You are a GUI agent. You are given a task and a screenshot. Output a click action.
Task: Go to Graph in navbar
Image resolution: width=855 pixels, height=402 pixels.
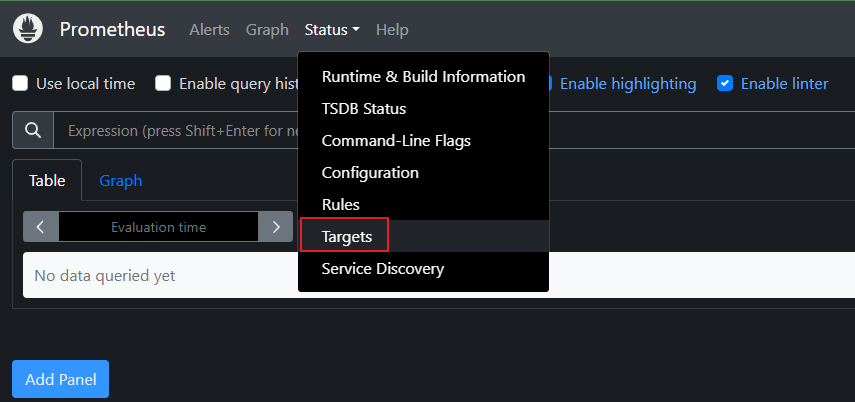coord(267,29)
